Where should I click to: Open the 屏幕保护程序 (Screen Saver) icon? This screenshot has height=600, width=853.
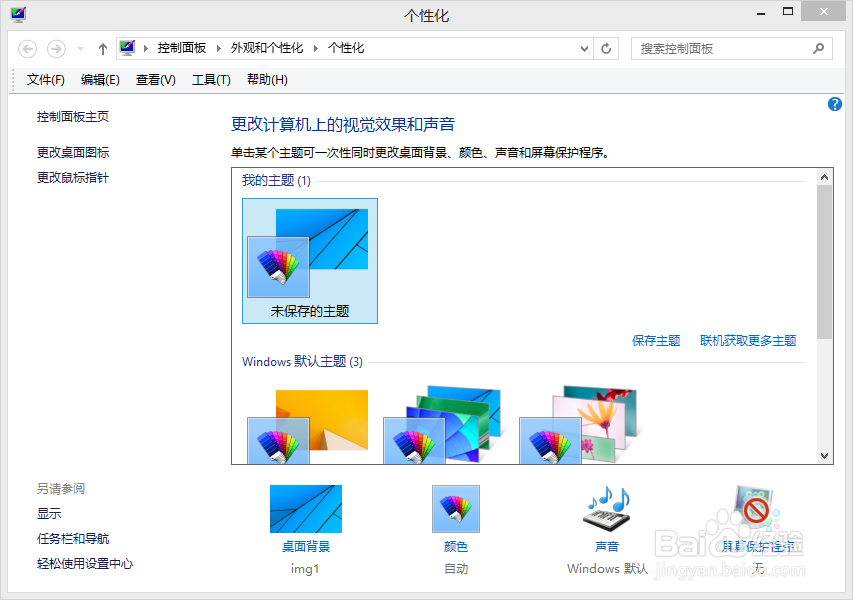point(754,508)
